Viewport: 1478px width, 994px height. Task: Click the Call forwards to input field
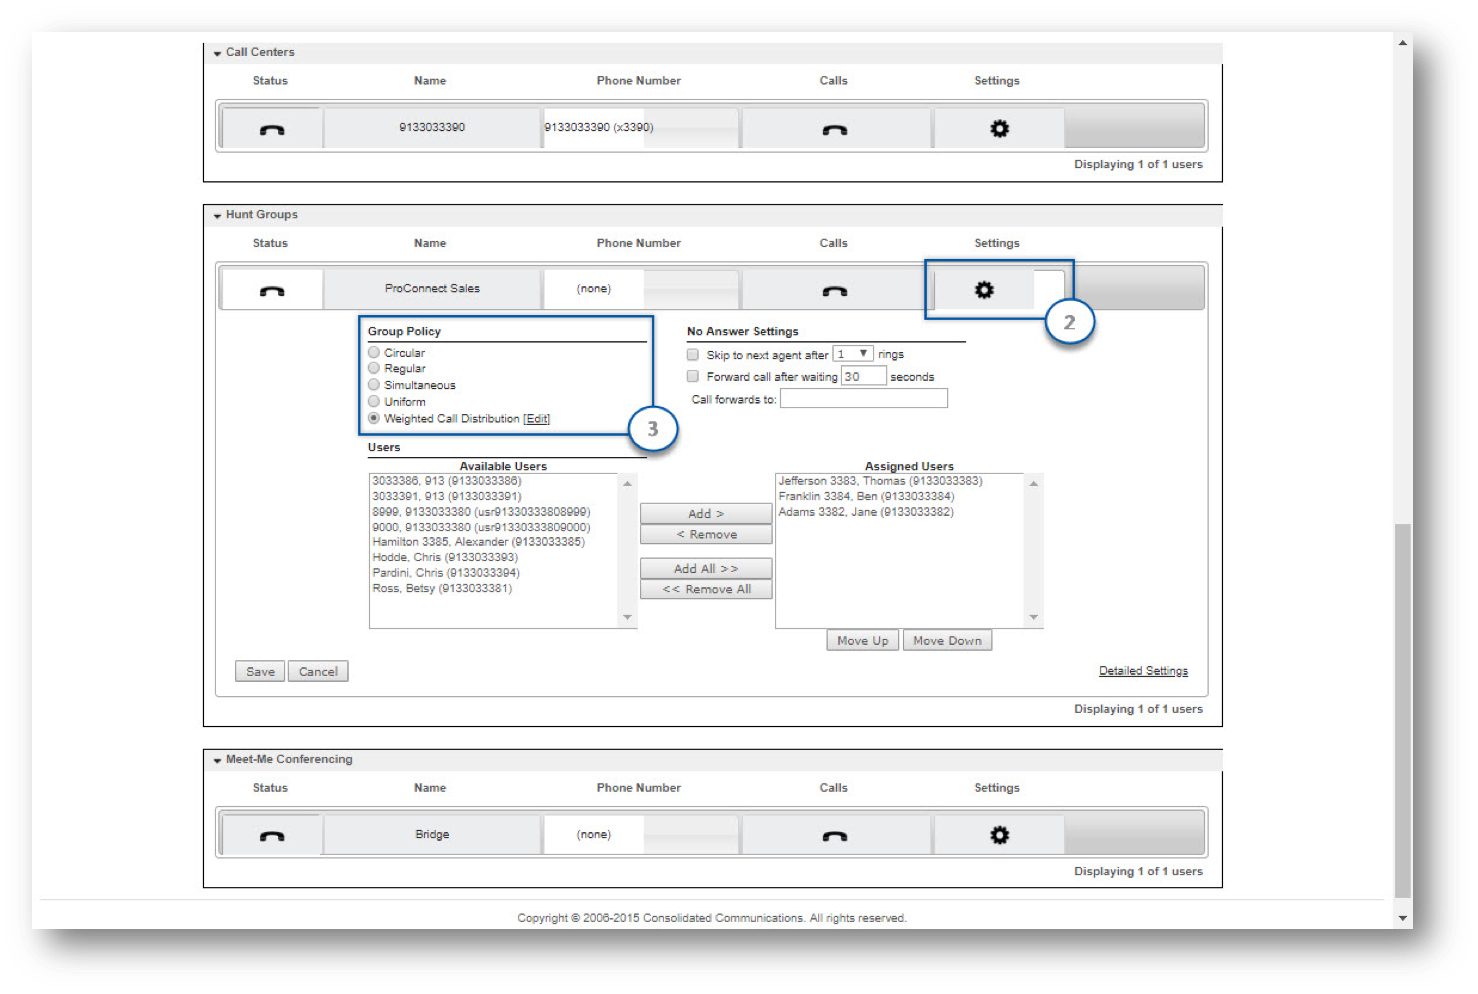point(864,399)
